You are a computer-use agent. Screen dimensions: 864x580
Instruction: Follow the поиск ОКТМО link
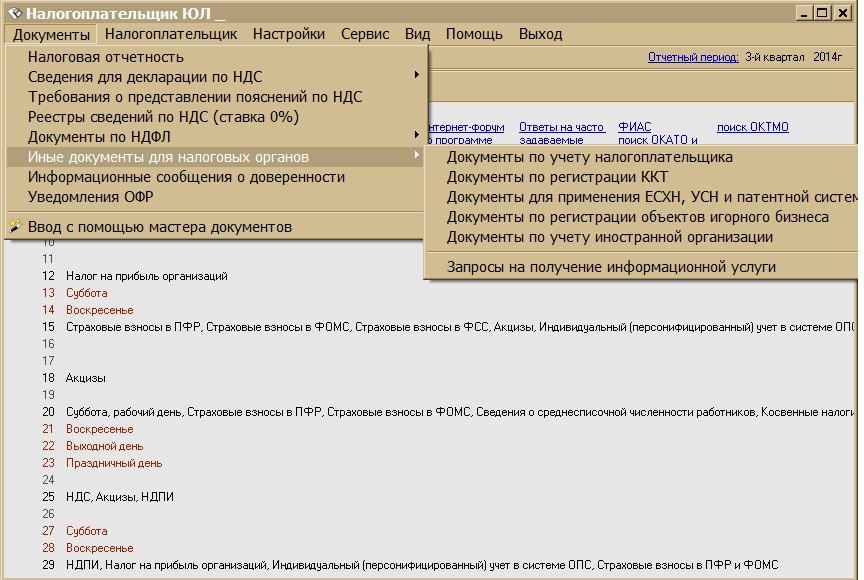(x=752, y=127)
